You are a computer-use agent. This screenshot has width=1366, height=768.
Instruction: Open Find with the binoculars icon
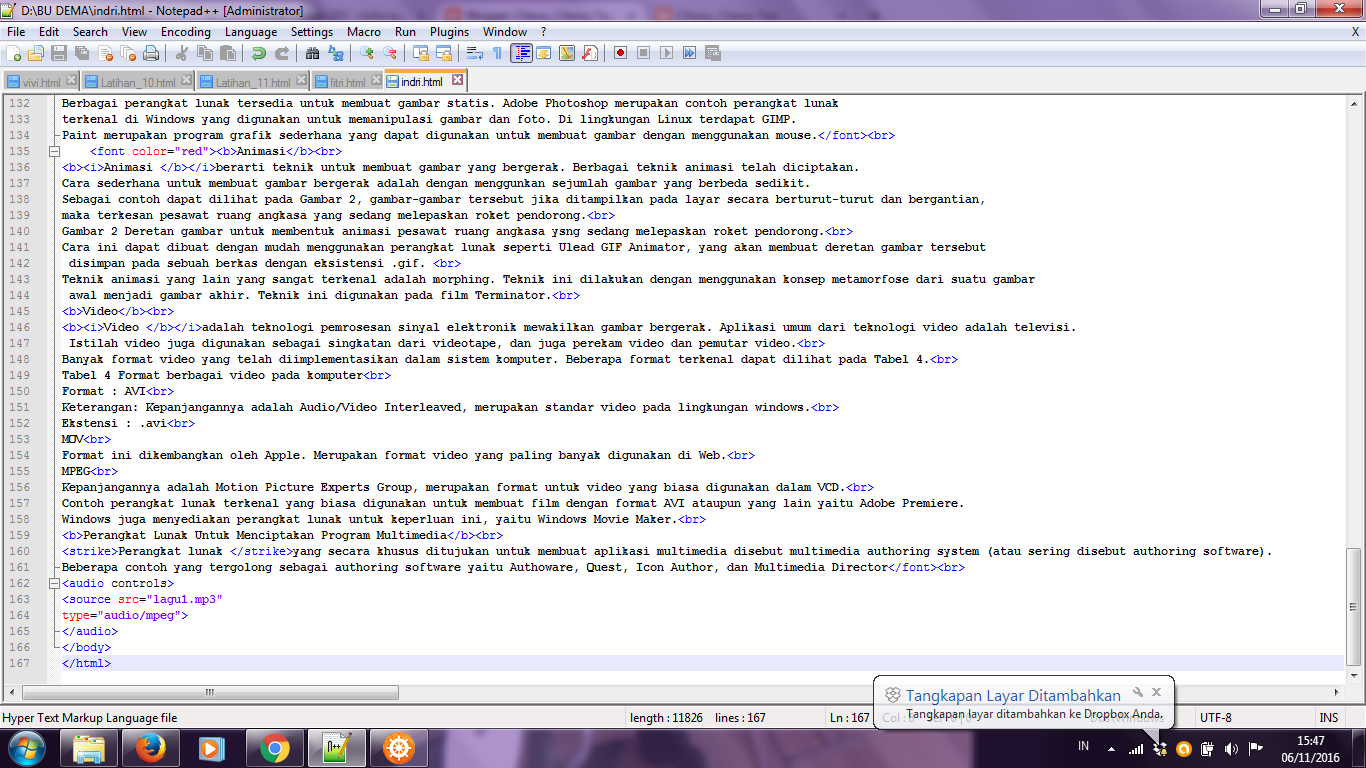(x=313, y=53)
